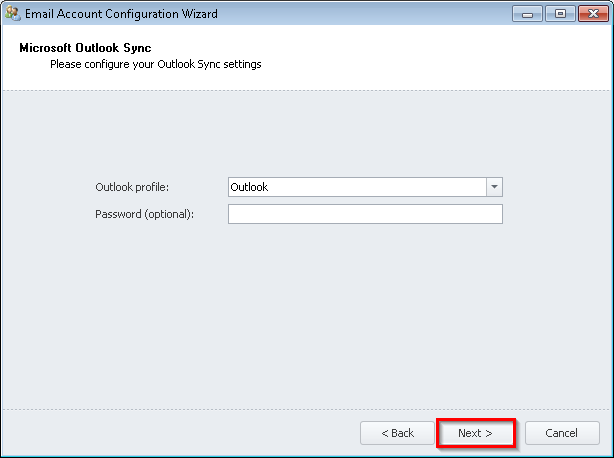
Task: Select the "Outlook" value in profile box
Action: (x=249, y=187)
